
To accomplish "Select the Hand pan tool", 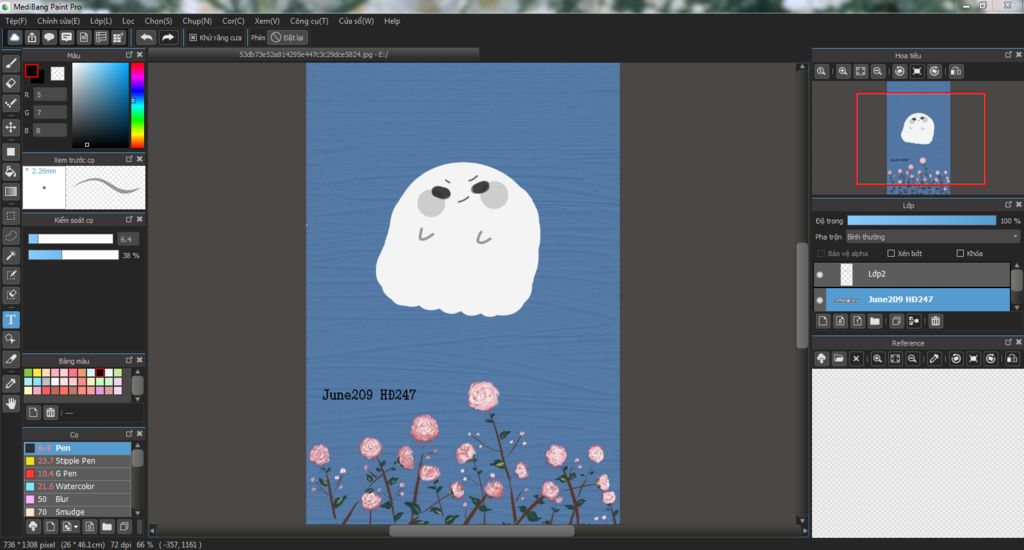I will coord(11,403).
